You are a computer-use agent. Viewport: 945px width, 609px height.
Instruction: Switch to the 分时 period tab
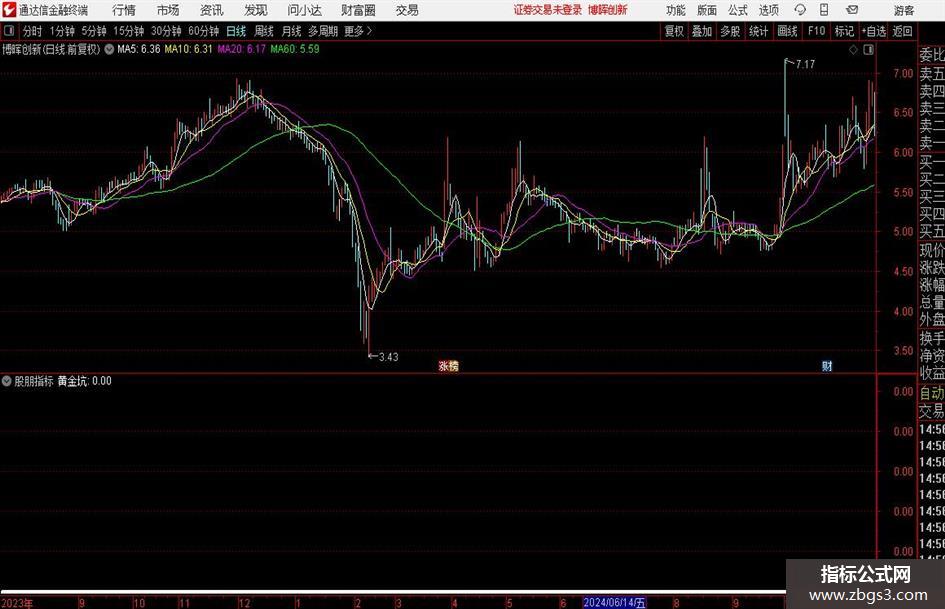coord(33,31)
